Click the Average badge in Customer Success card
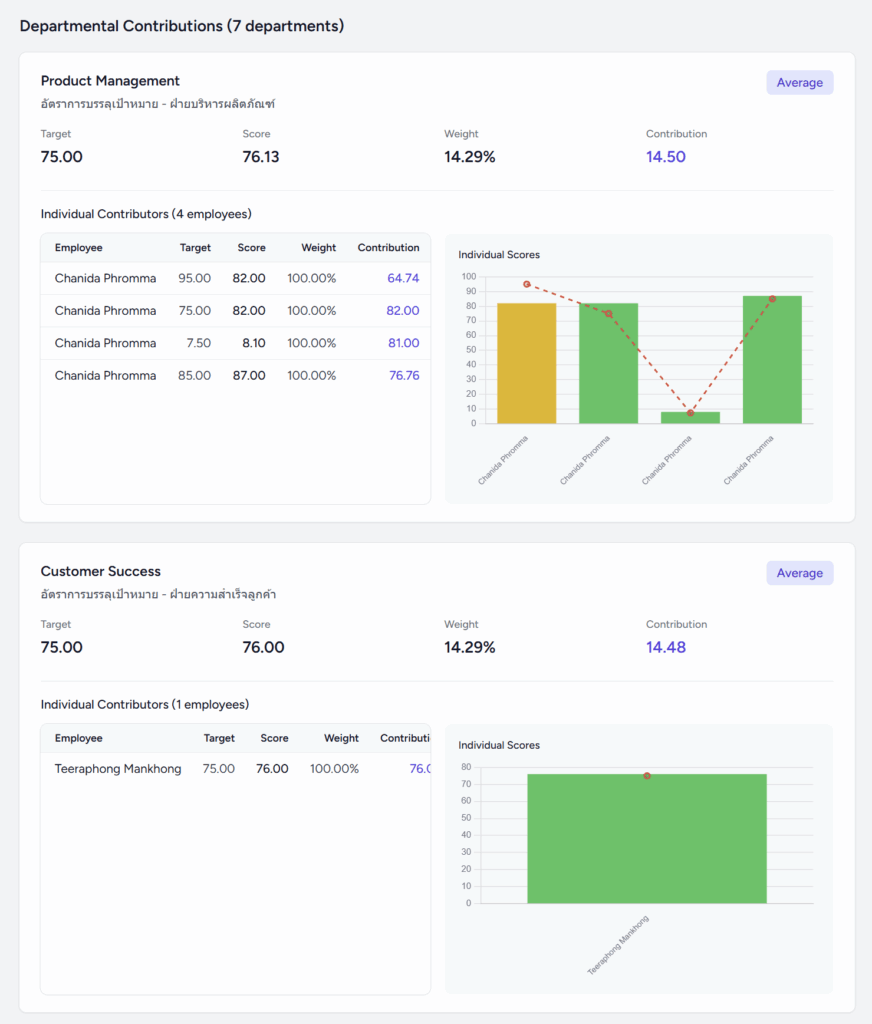This screenshot has height=1024, width=872. tap(799, 573)
